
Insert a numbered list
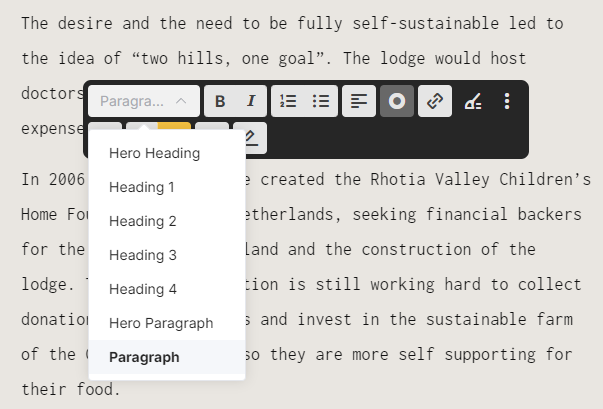(x=288, y=101)
